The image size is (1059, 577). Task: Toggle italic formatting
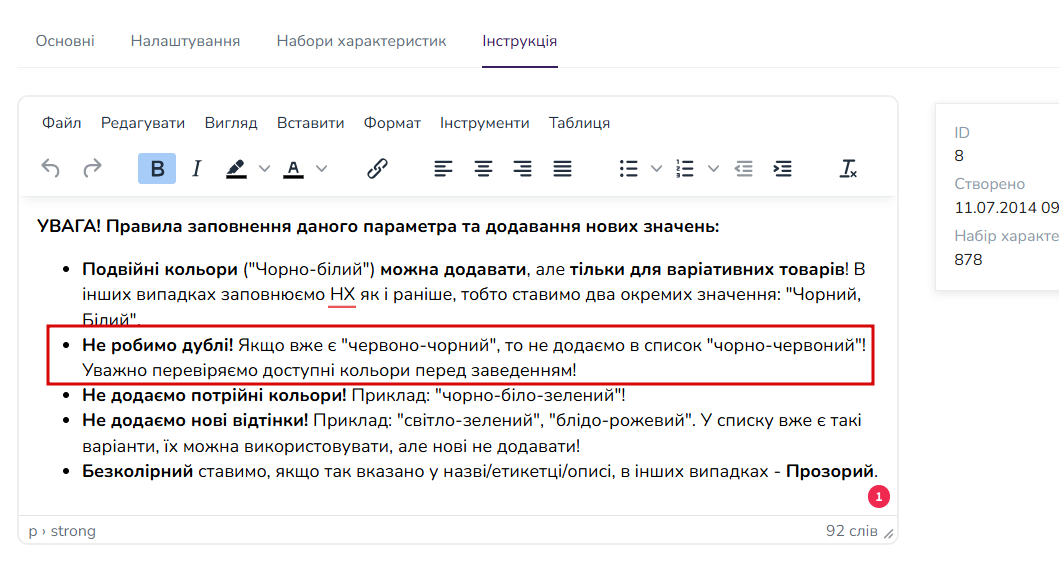click(197, 168)
